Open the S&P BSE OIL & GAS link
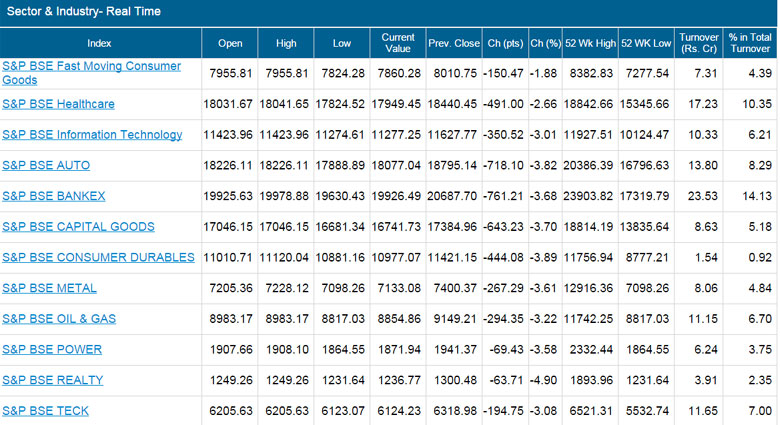Screen dimensions: 780x425 pos(59,319)
